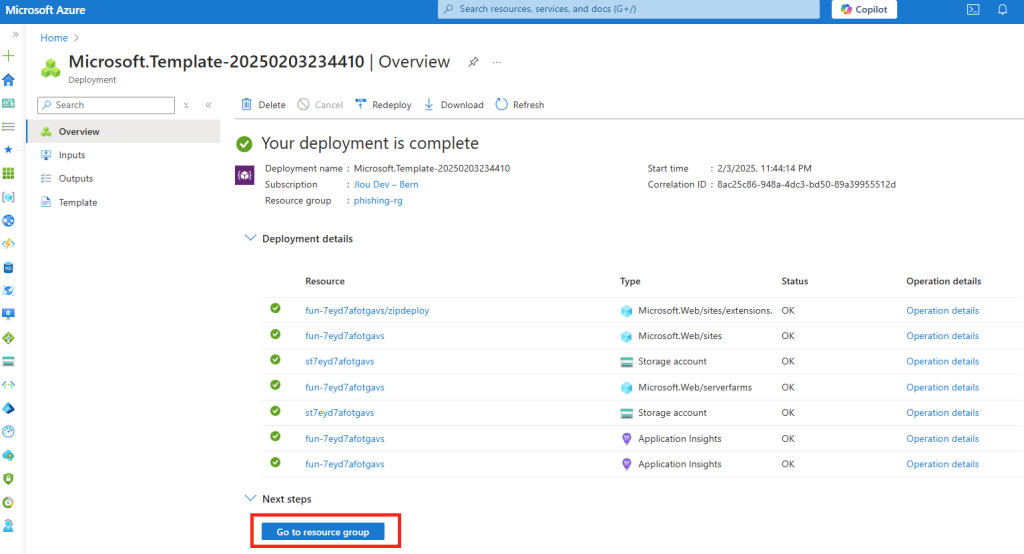Open the Virtual machines monitor icon

click(x=8, y=314)
